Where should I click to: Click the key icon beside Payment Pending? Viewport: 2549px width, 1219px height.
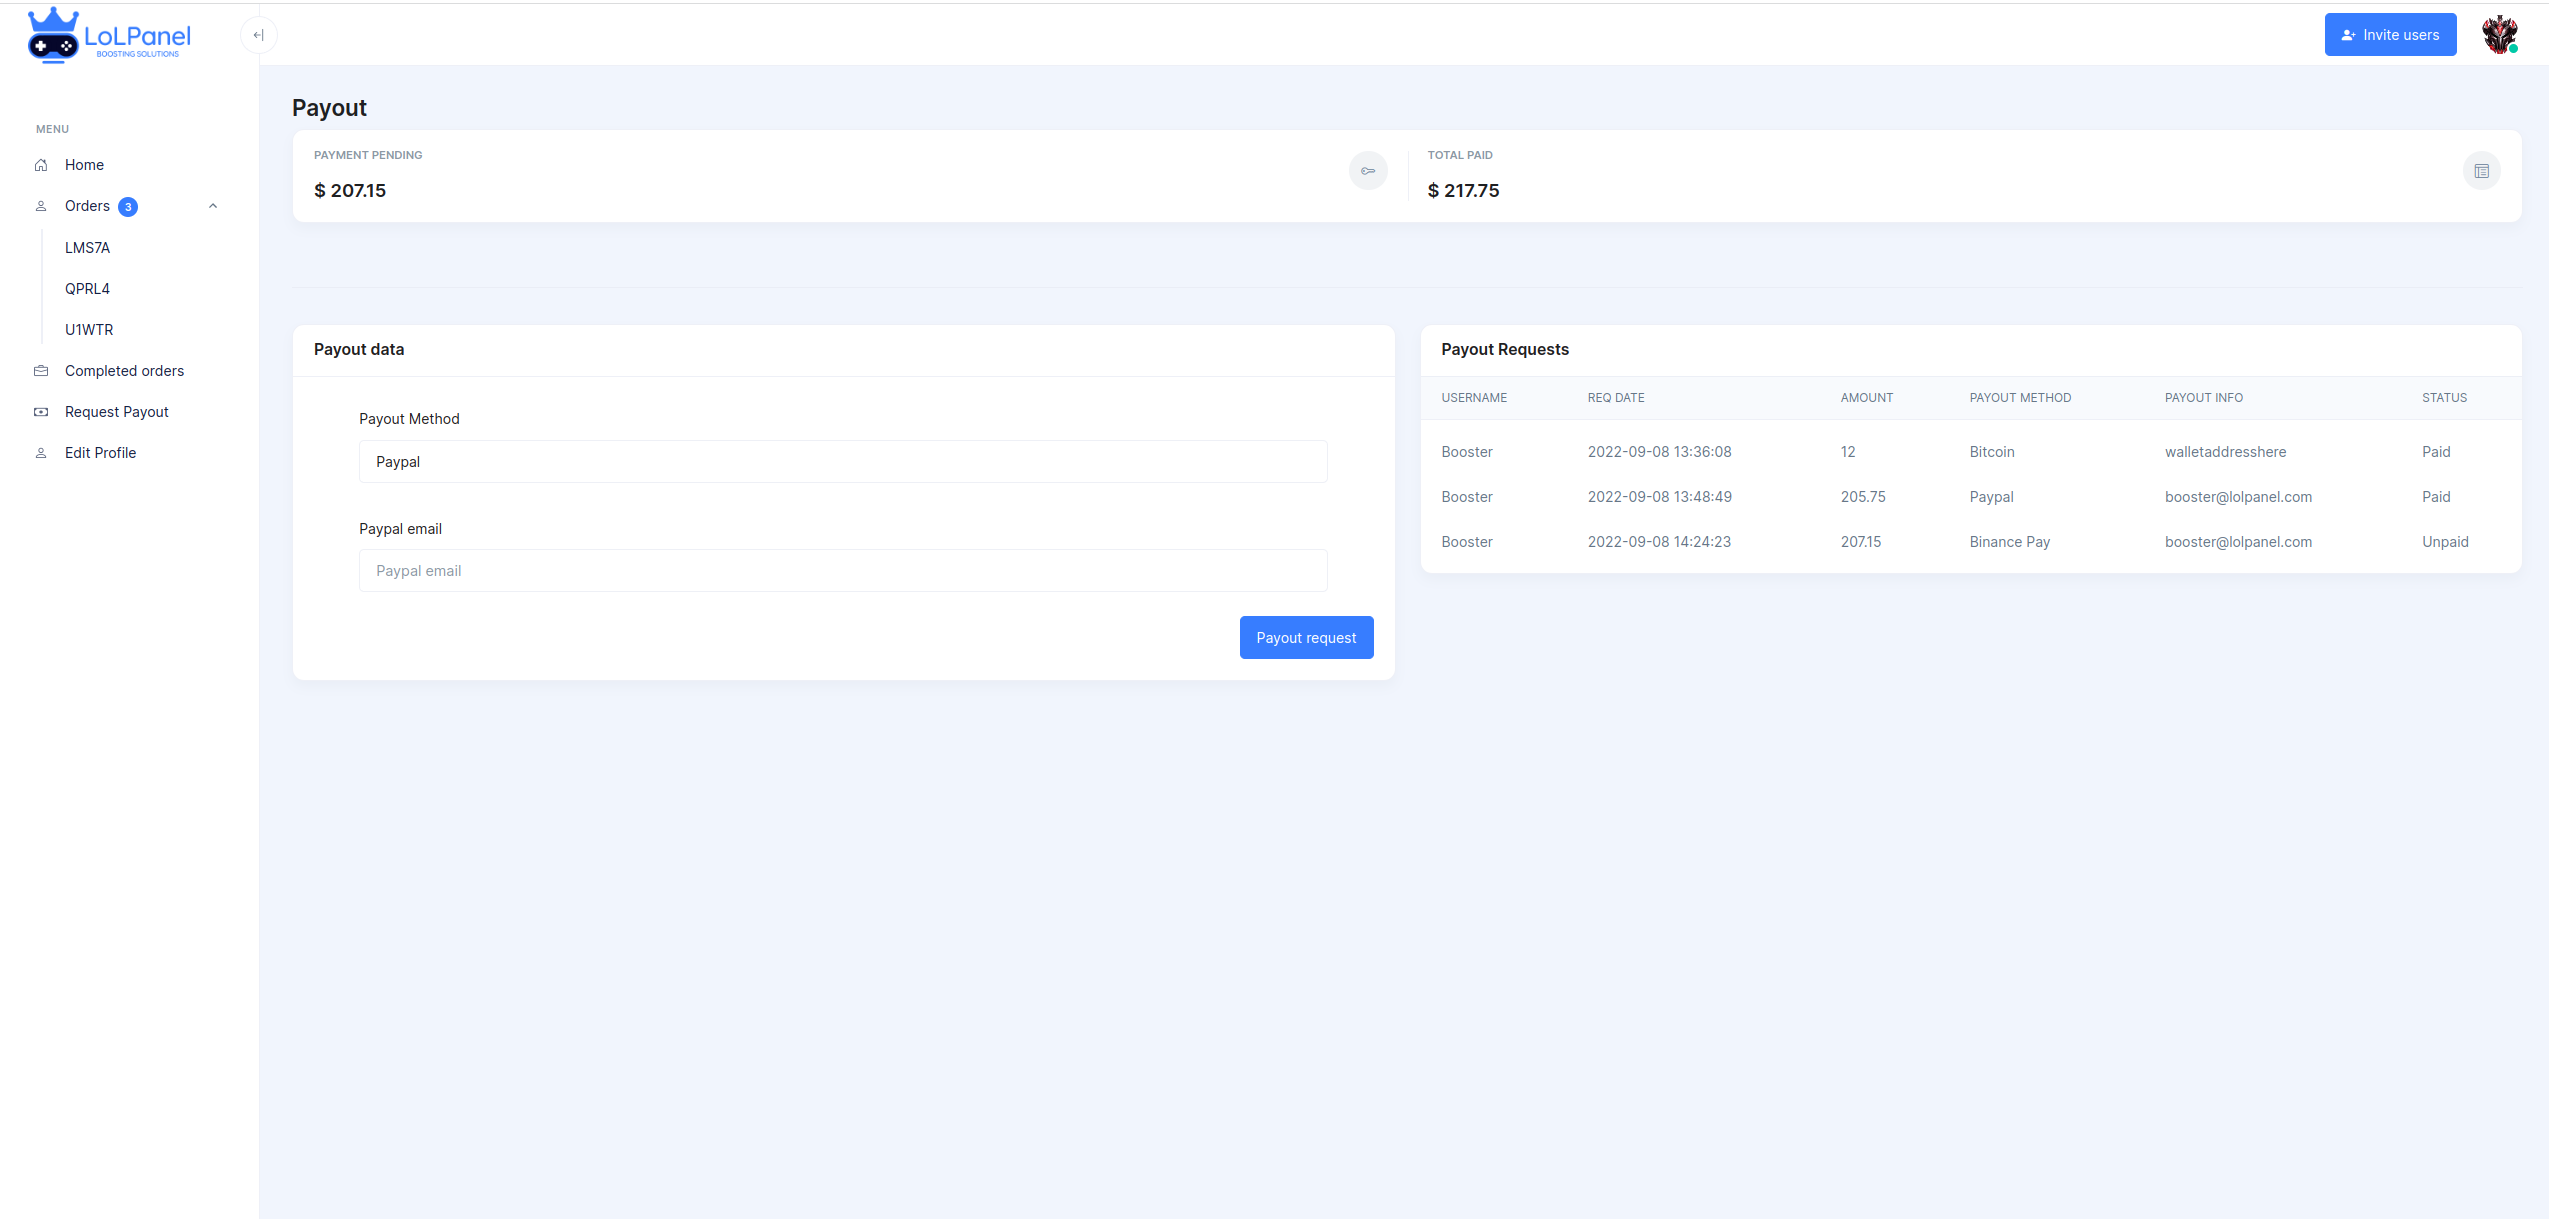pyautogui.click(x=1367, y=171)
